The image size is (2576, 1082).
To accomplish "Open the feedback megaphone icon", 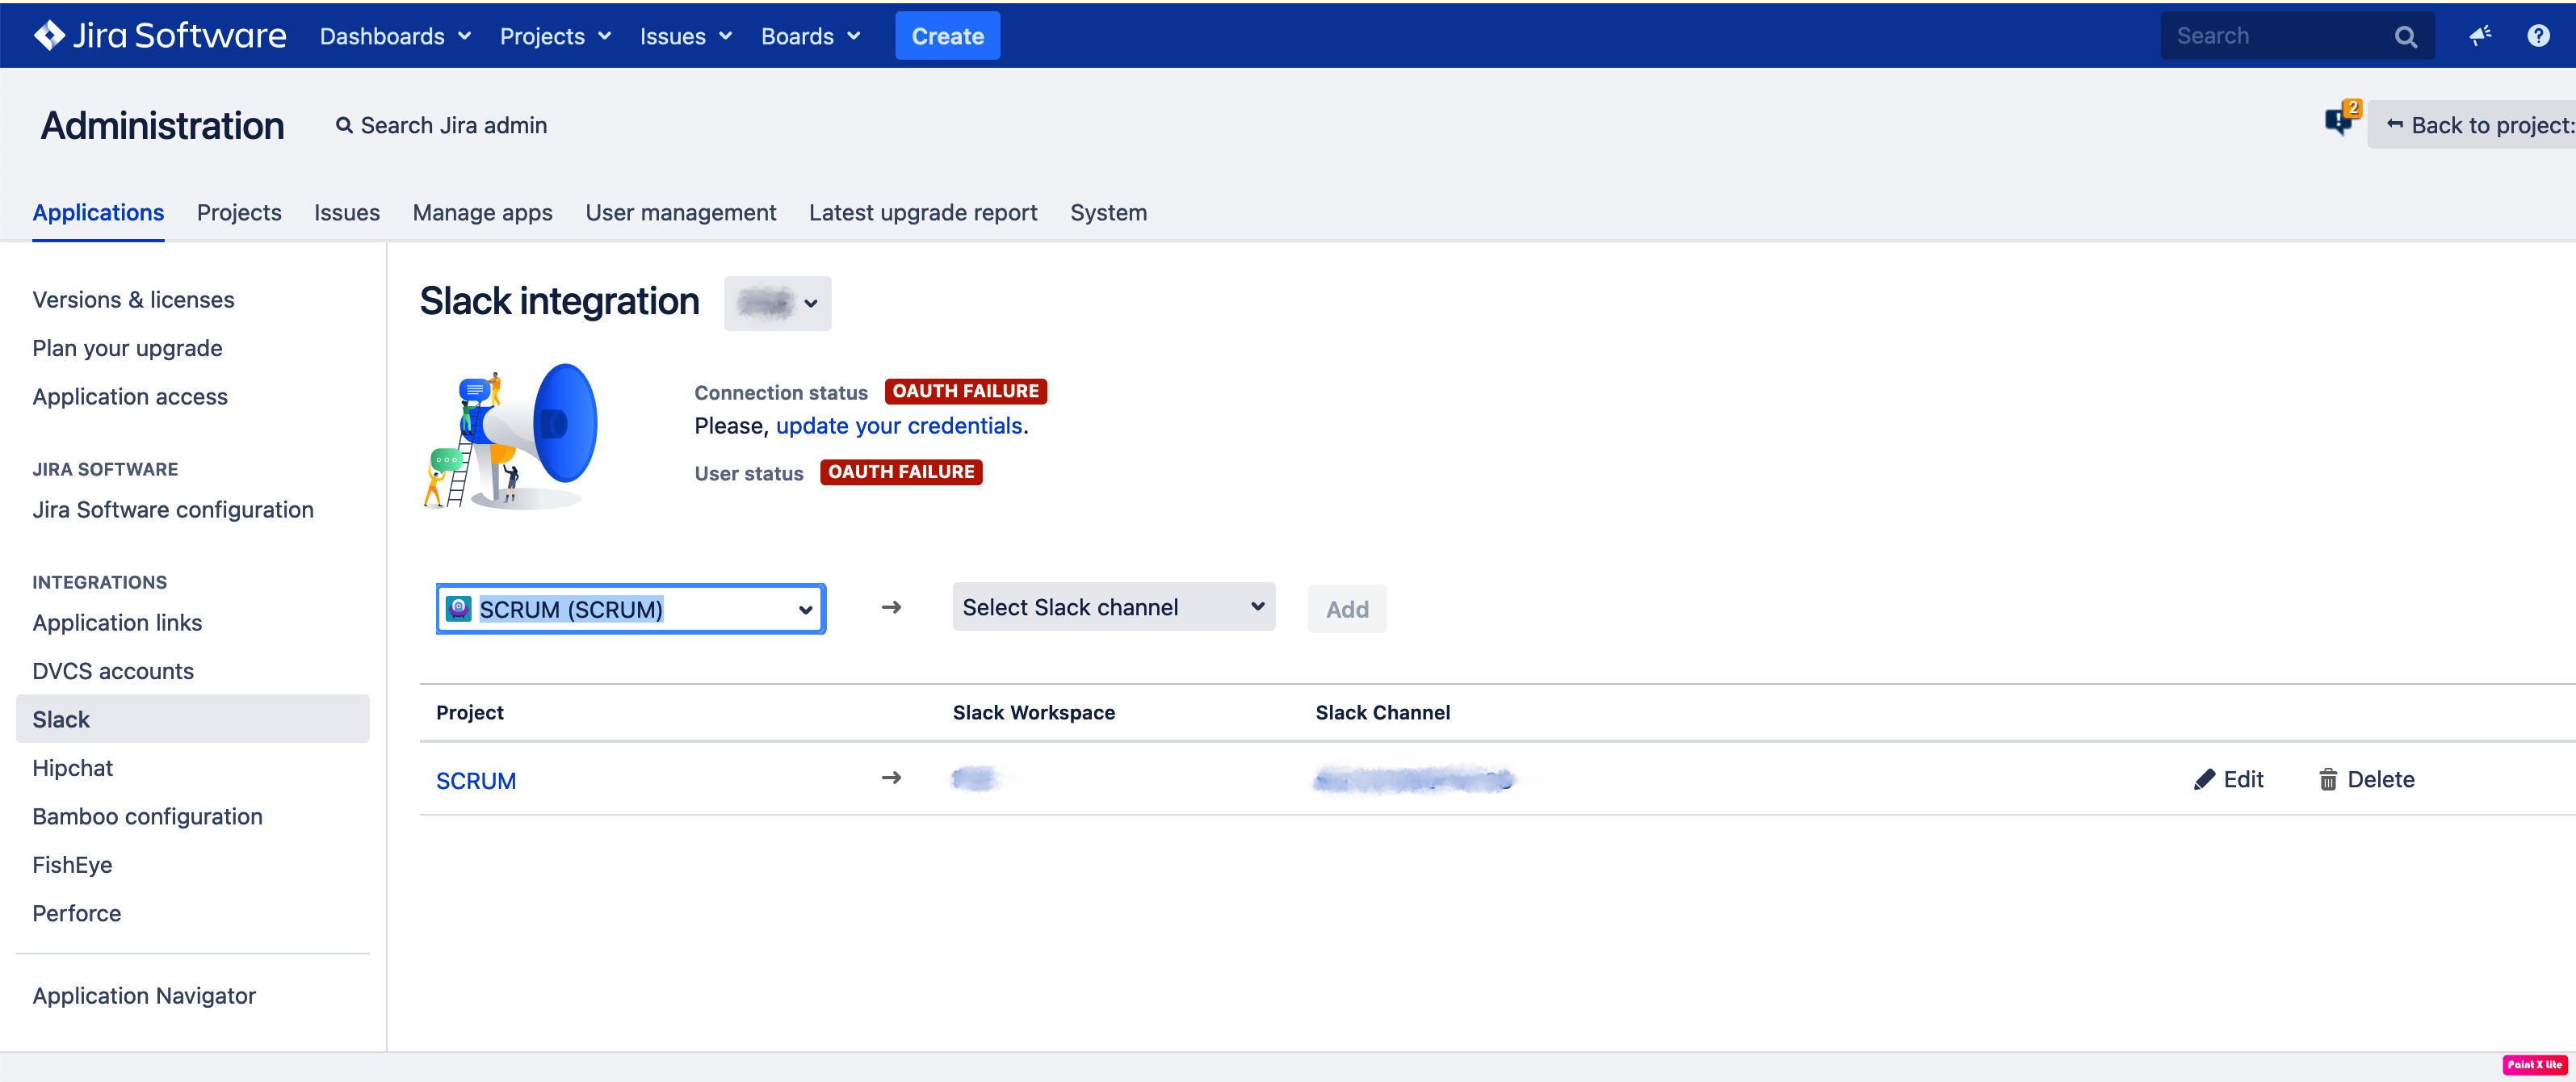I will tap(2480, 36).
